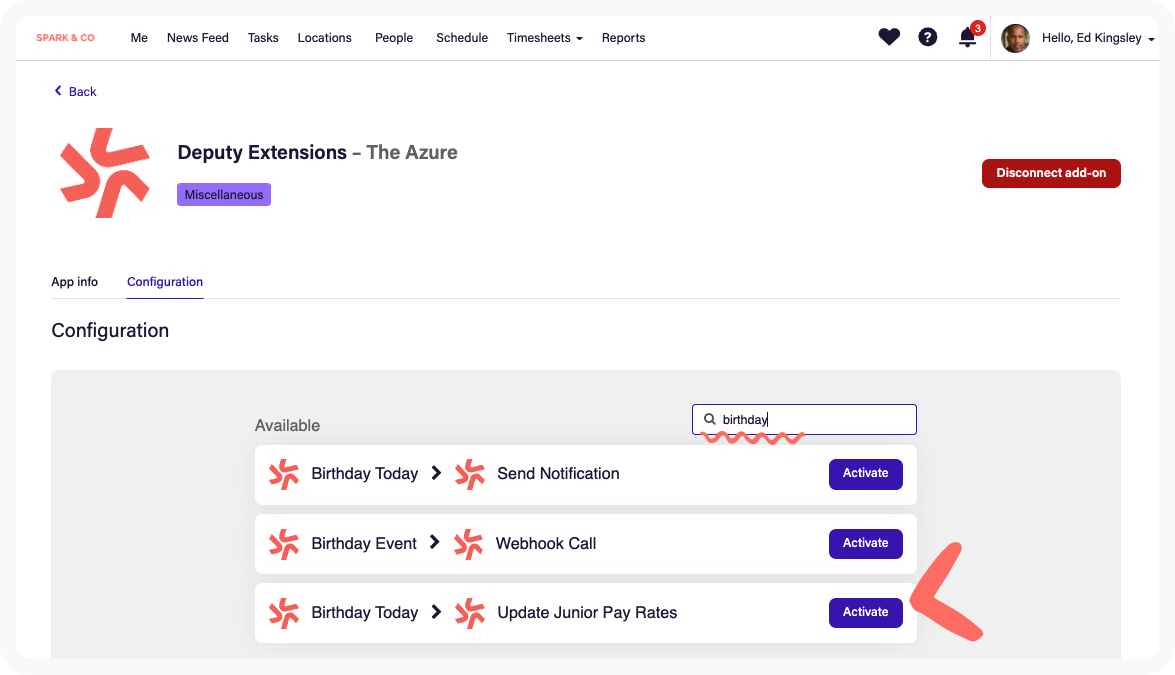Screen dimensions: 1175x675
Task: Click the search magnifier icon
Action: point(710,420)
